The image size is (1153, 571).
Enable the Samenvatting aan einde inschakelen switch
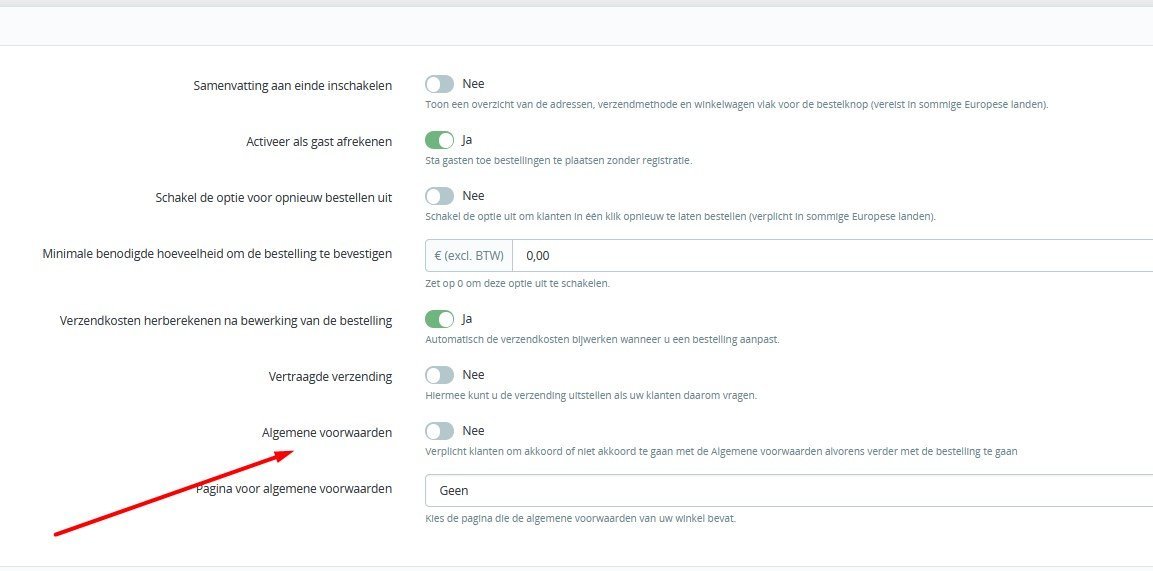439,85
